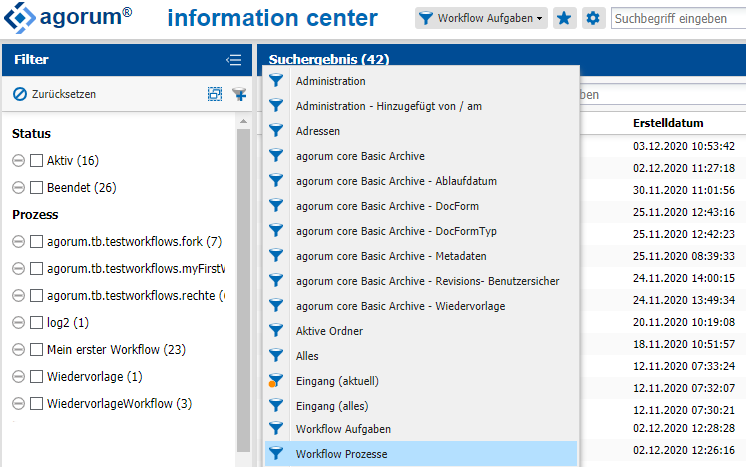Select agorum core Basic Archive - Revisions- Benutzersicher
The height and width of the screenshot is (467, 746).
point(427,281)
